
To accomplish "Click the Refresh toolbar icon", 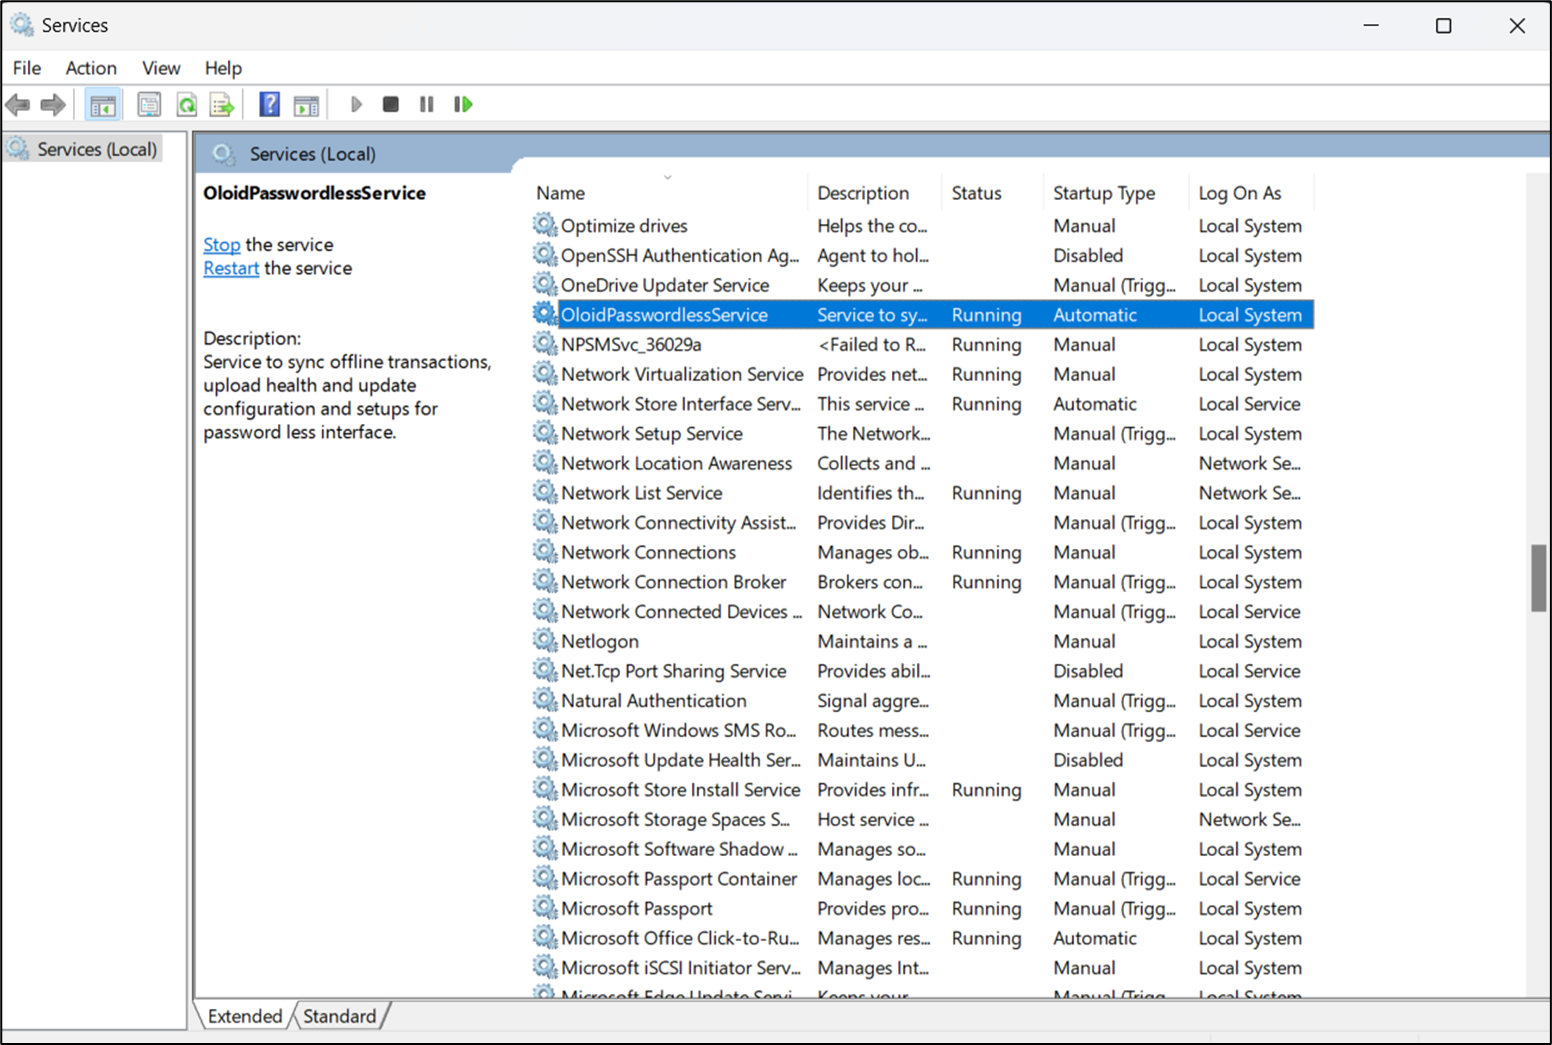I will (187, 104).
